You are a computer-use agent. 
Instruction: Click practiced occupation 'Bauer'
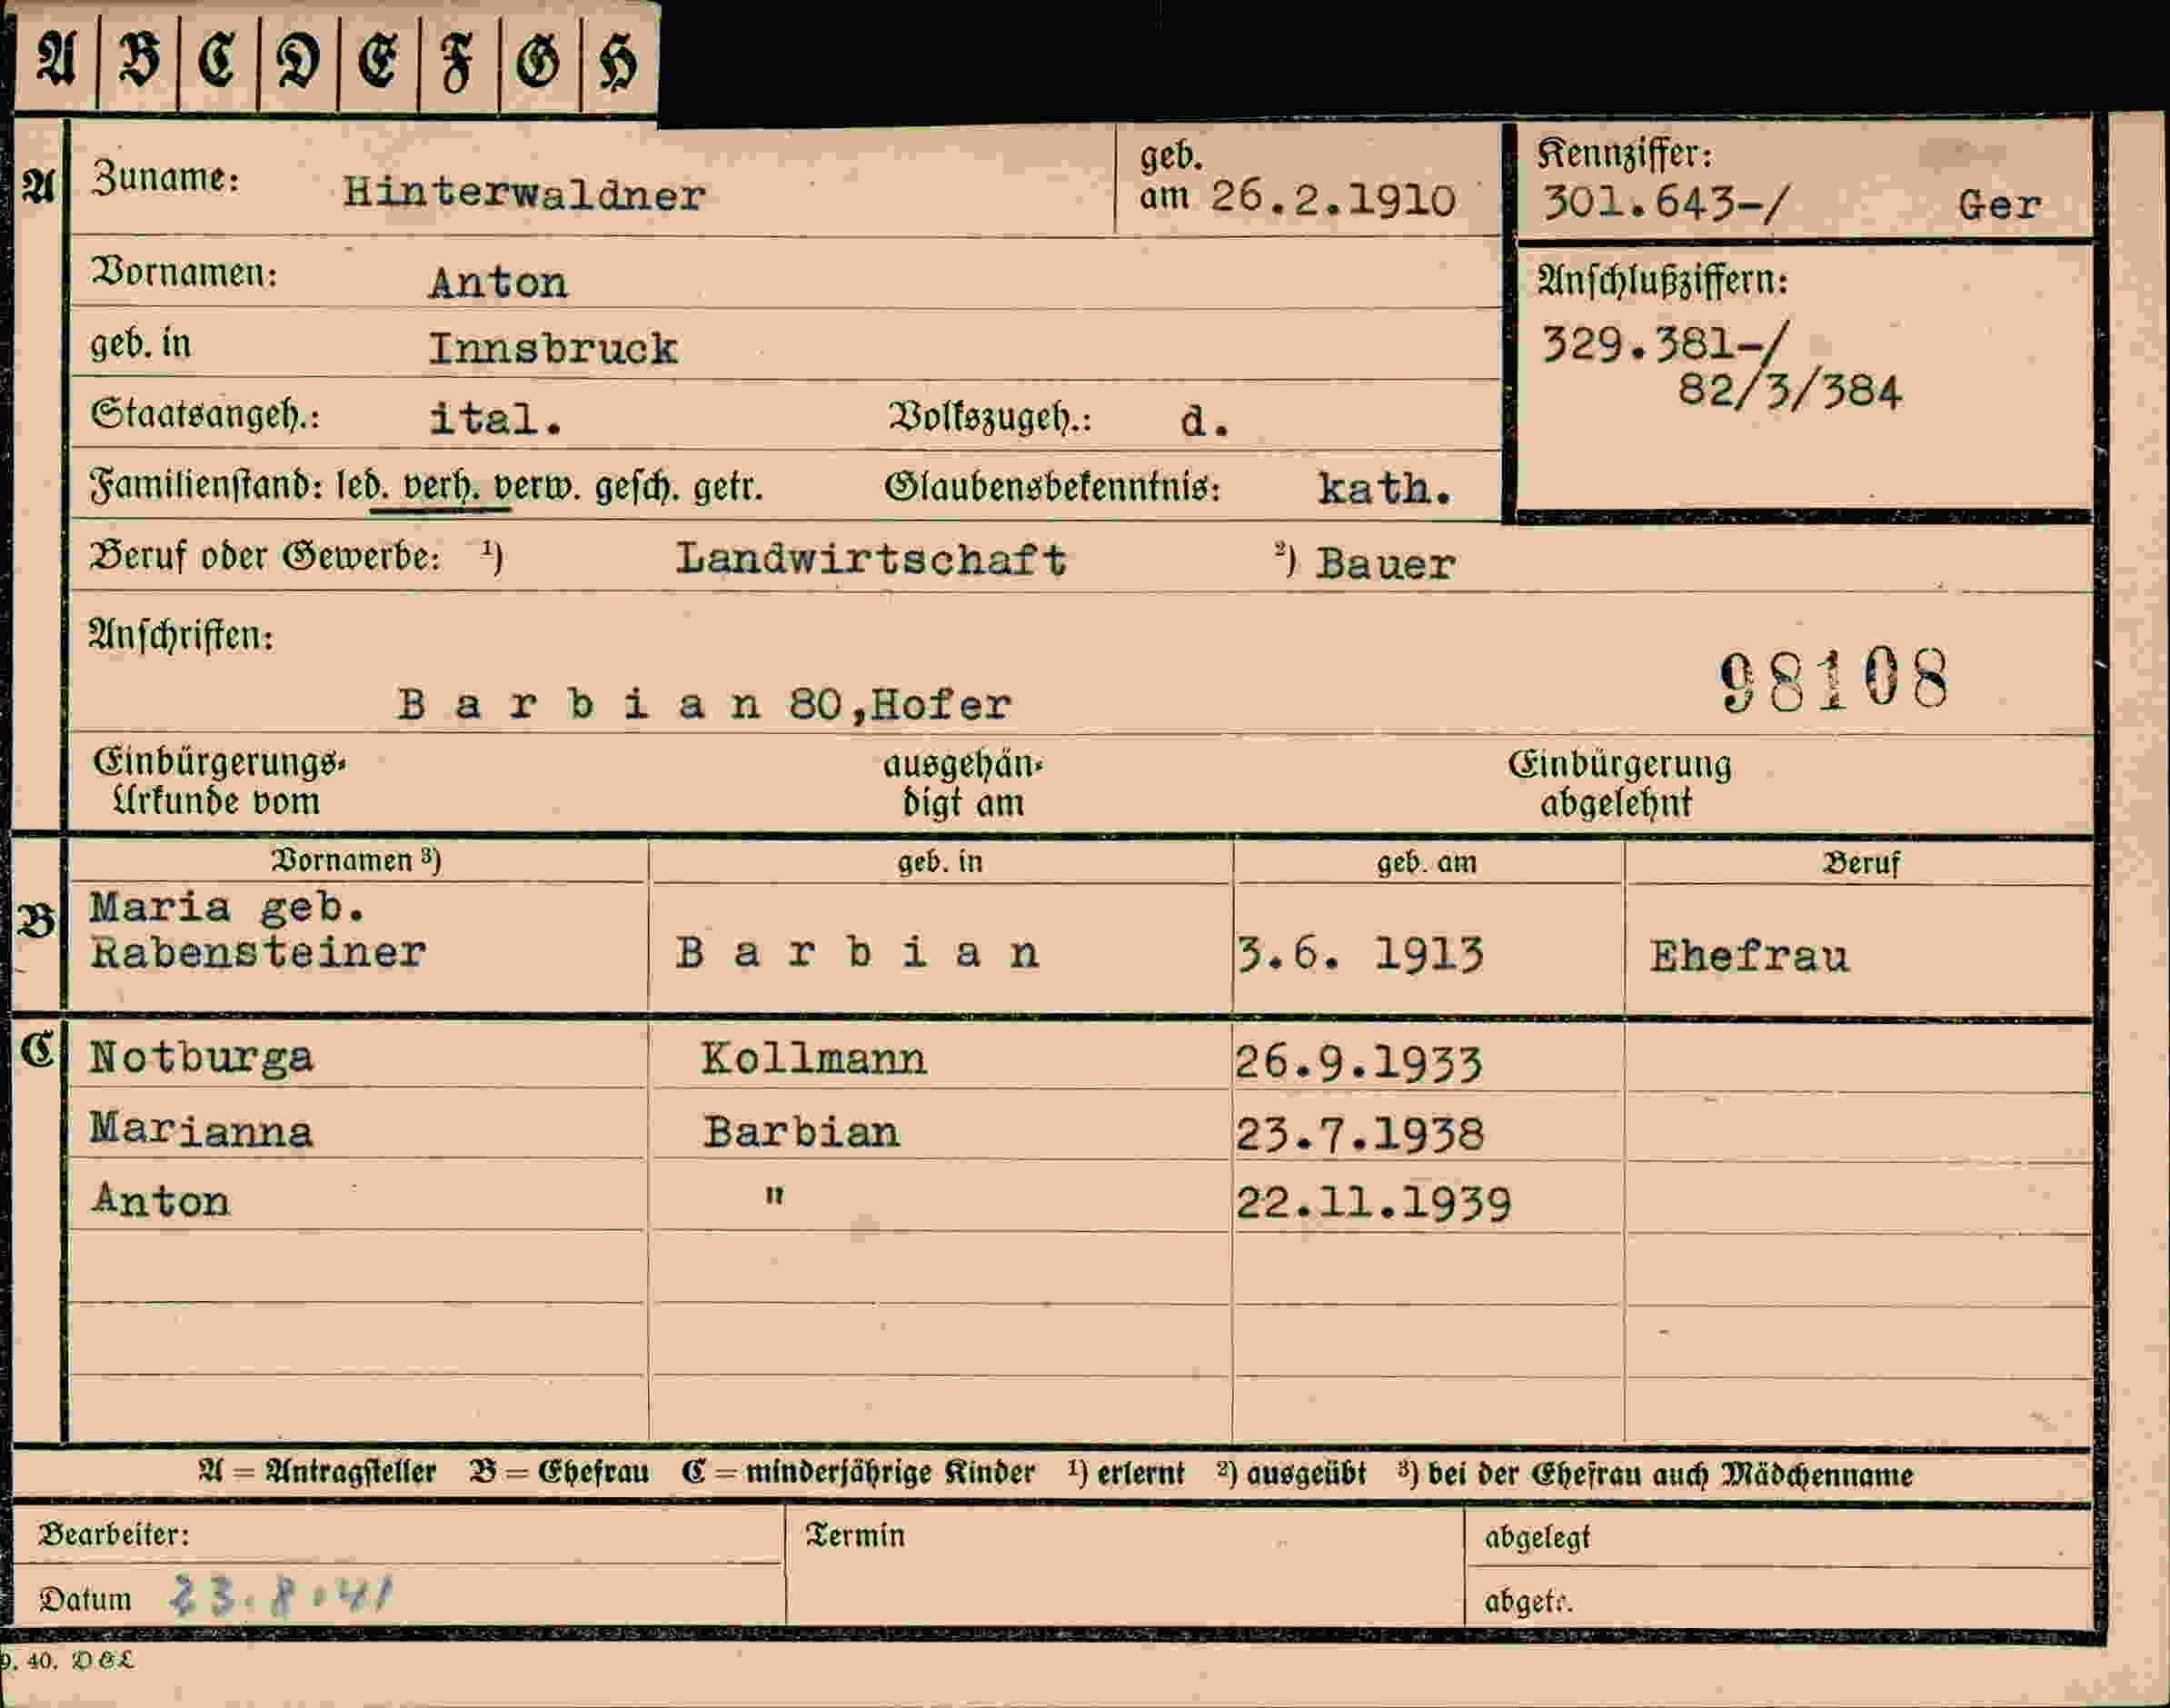(x=1385, y=564)
